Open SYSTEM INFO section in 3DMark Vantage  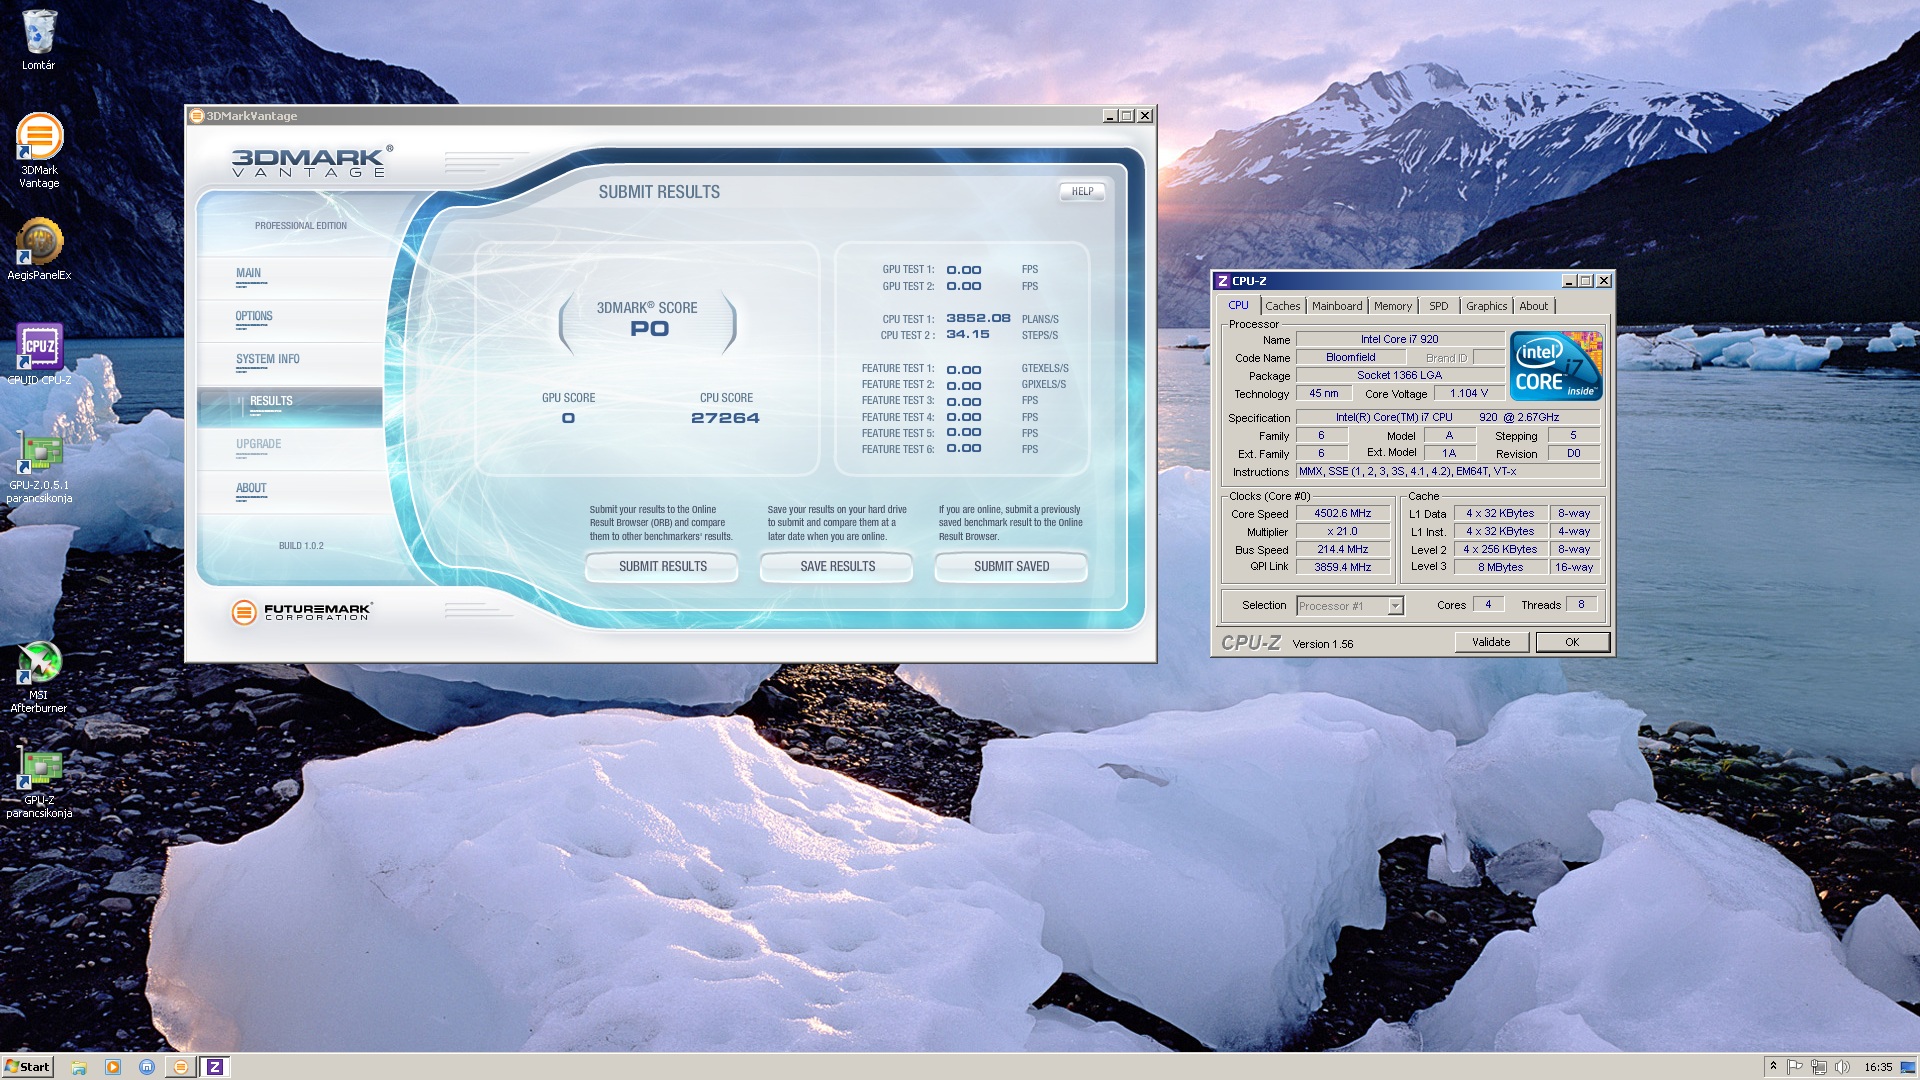(290, 363)
